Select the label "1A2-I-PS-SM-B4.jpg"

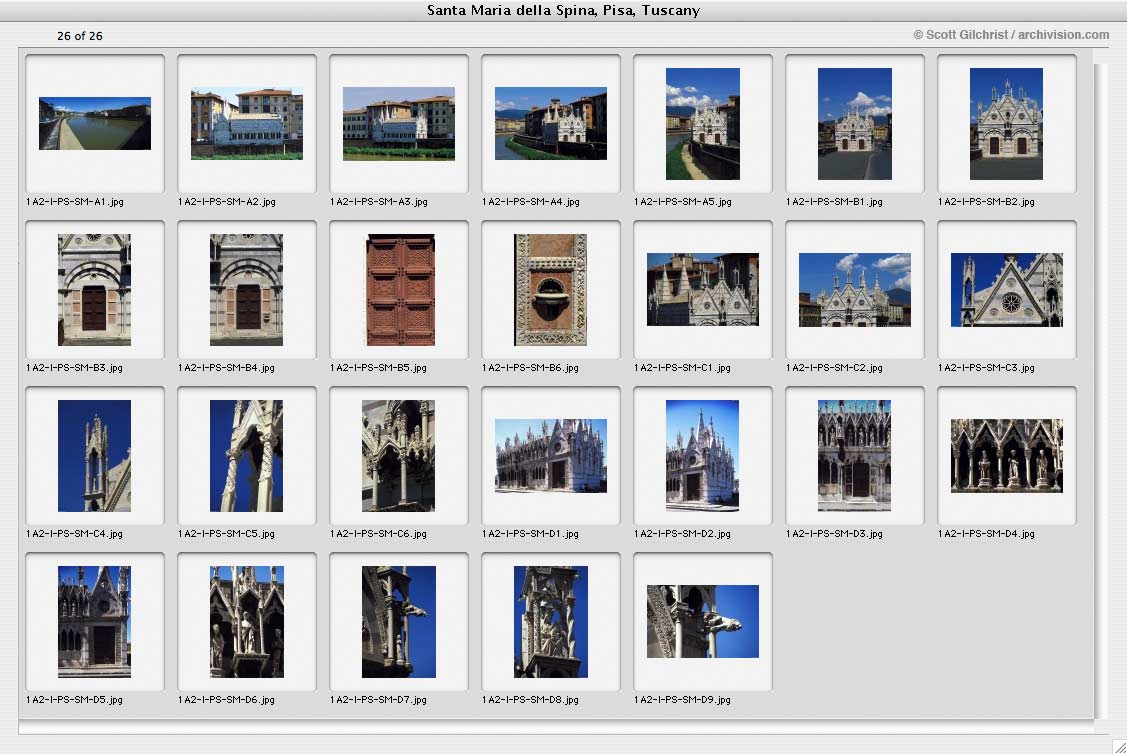click(x=226, y=368)
